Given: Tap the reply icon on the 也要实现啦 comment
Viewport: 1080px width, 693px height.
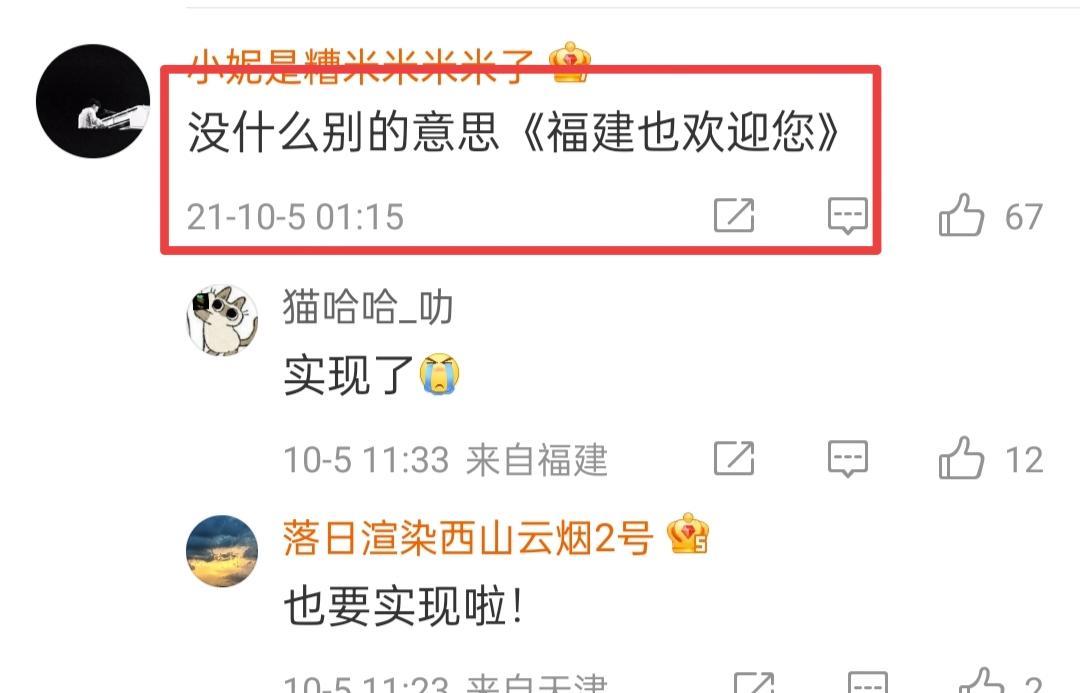Looking at the screenshot, I should point(868,682).
